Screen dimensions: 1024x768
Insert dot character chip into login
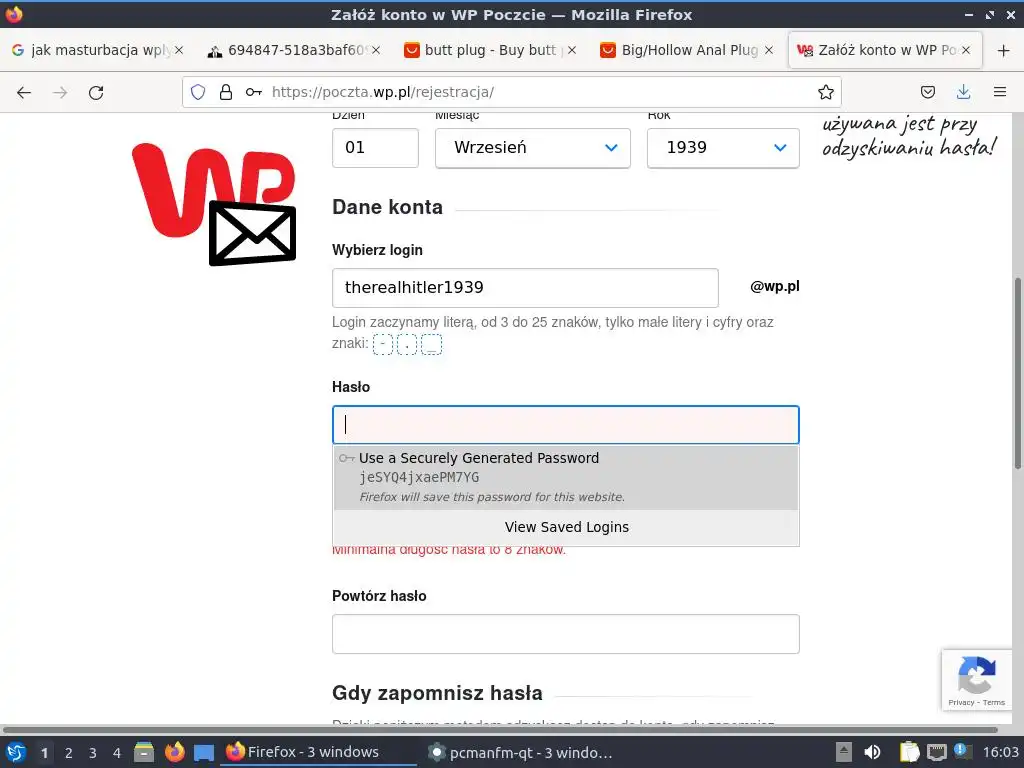coord(407,344)
